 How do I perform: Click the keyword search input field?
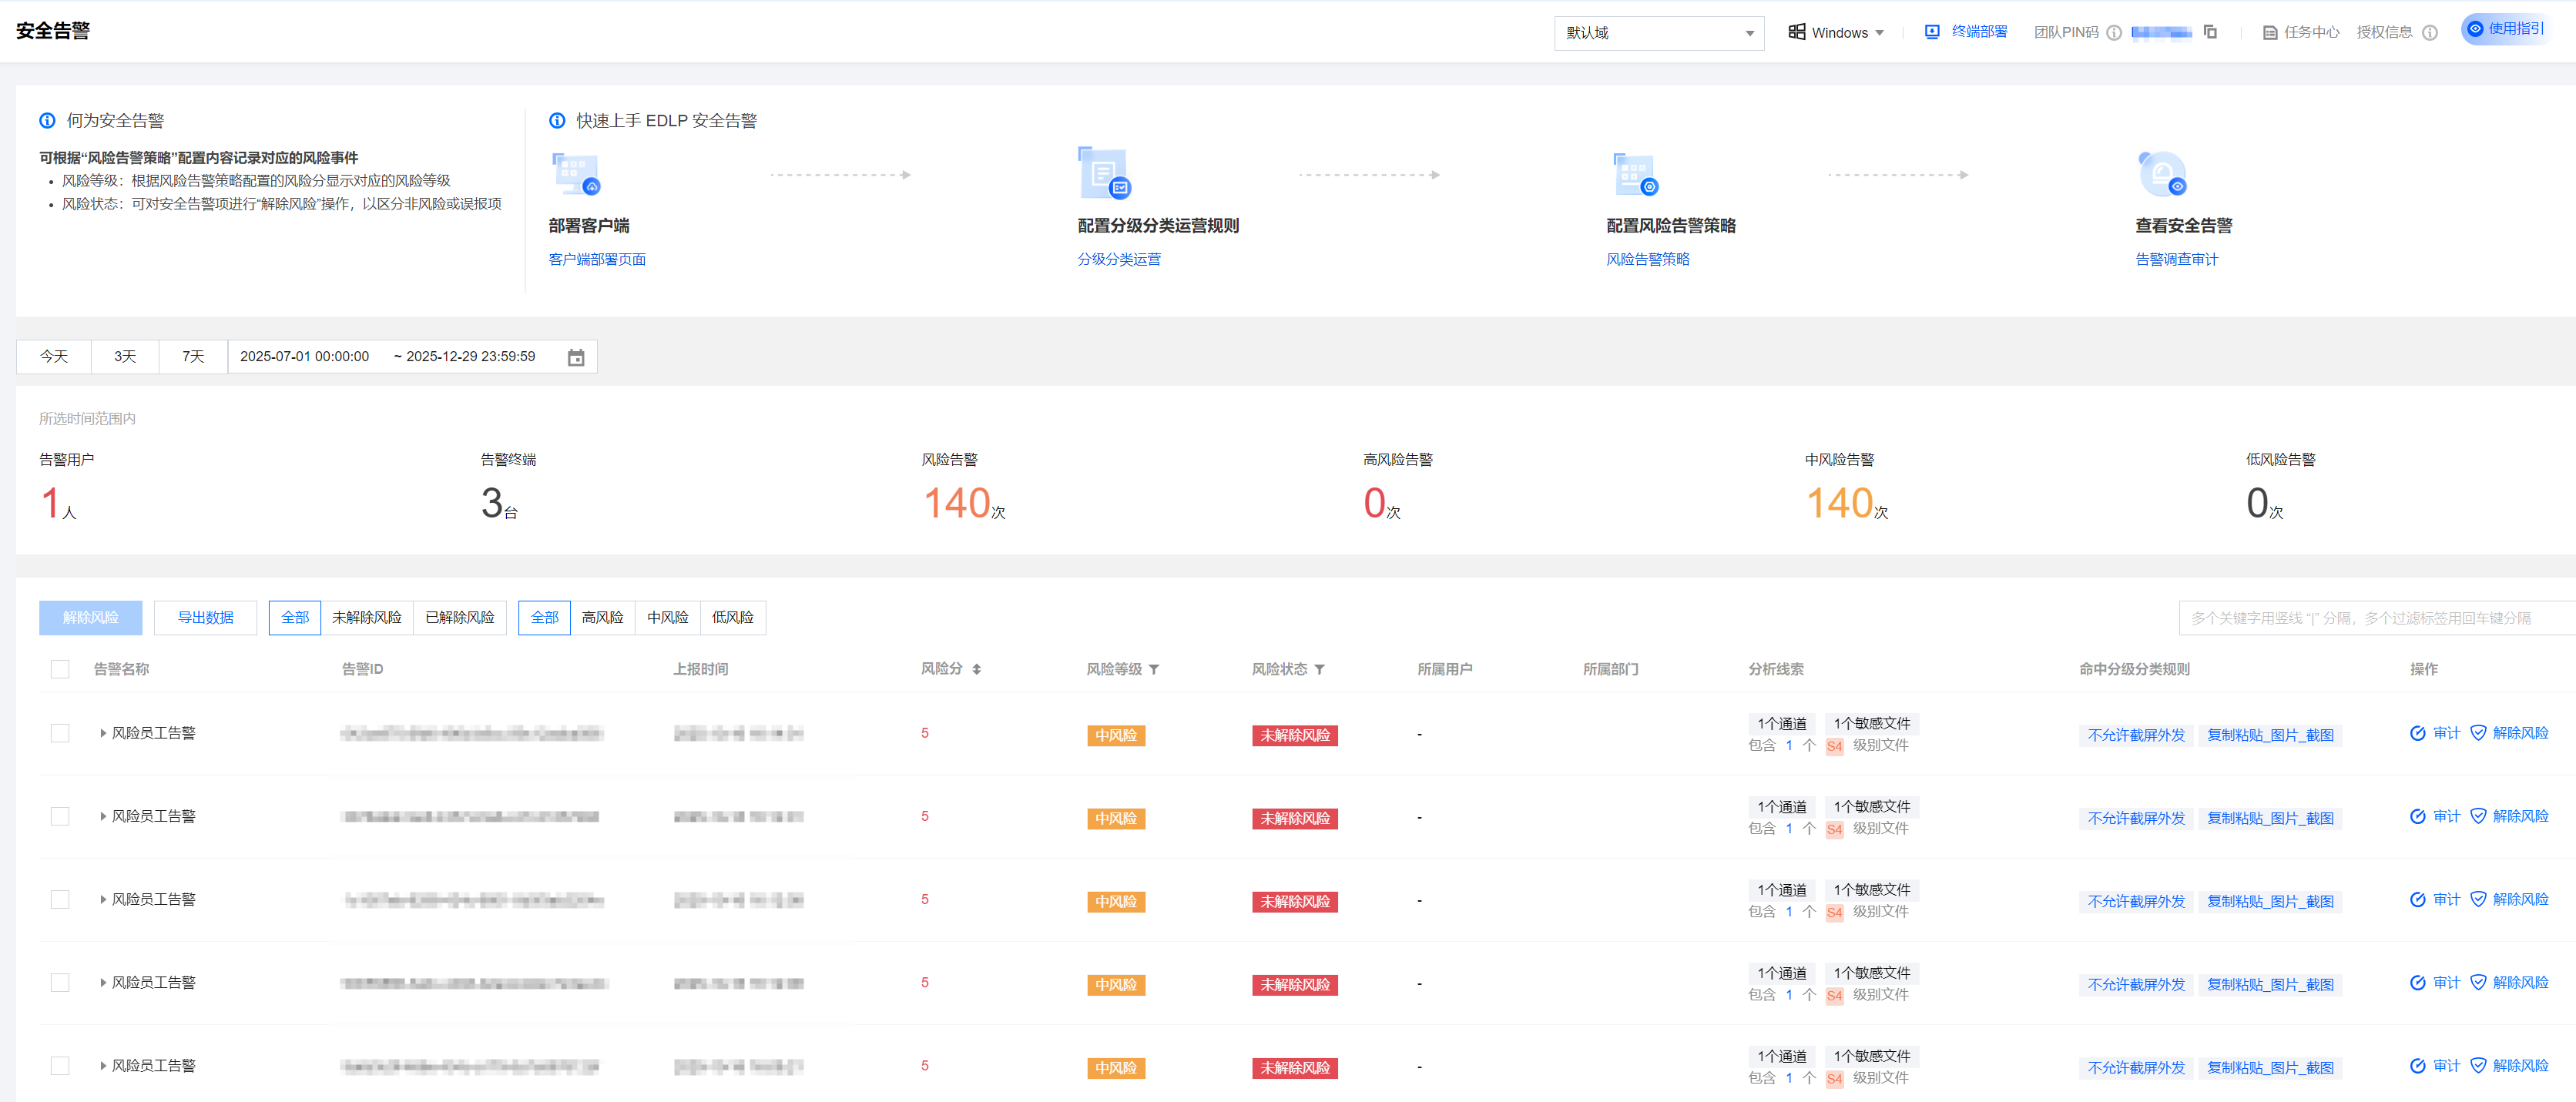(2370, 618)
